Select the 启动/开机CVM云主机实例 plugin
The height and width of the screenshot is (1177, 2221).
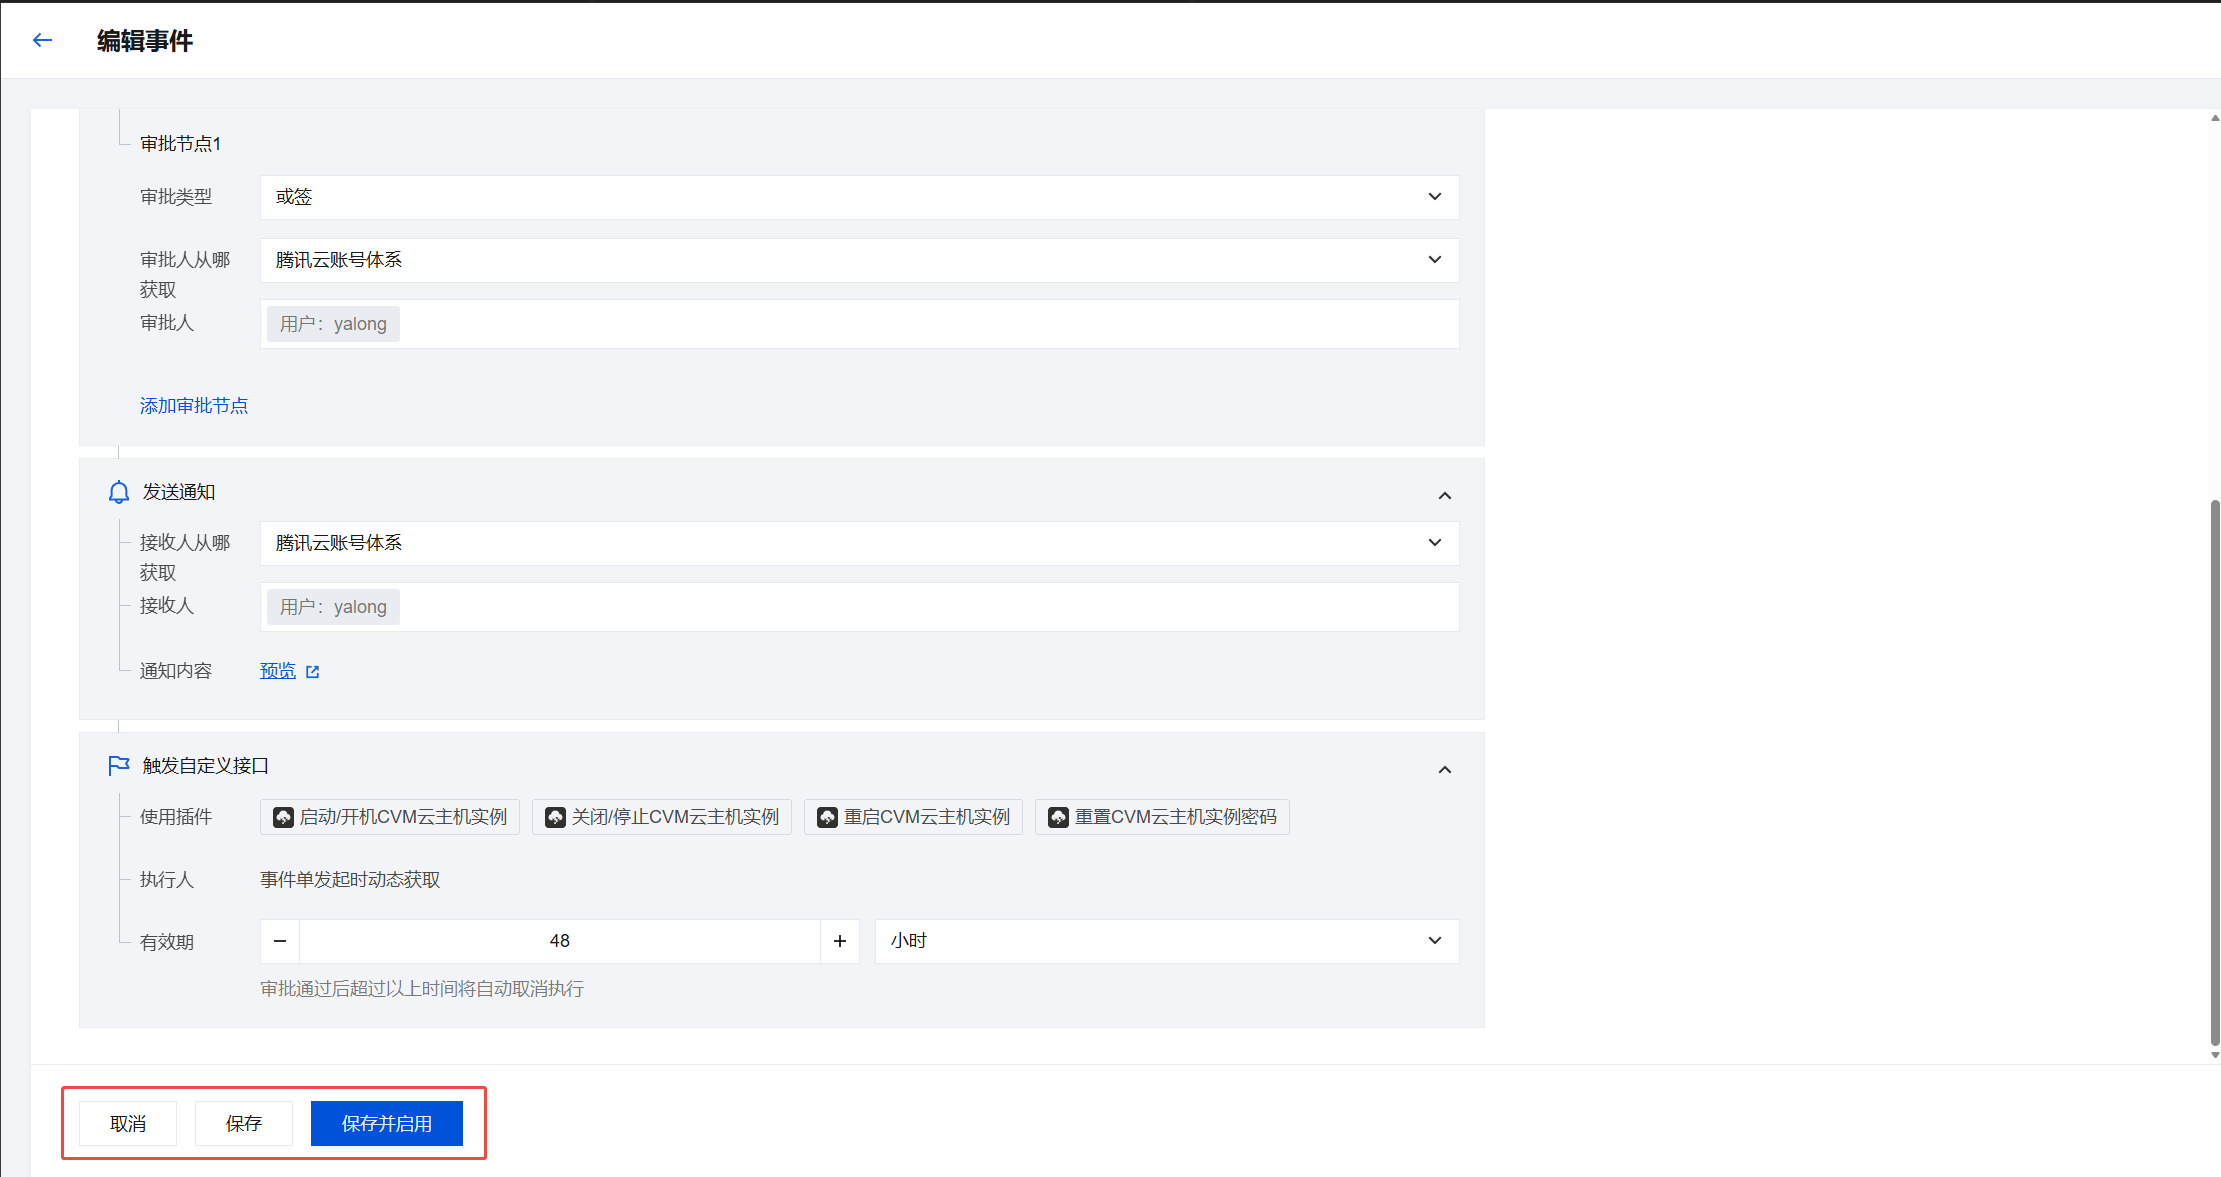pyautogui.click(x=390, y=817)
